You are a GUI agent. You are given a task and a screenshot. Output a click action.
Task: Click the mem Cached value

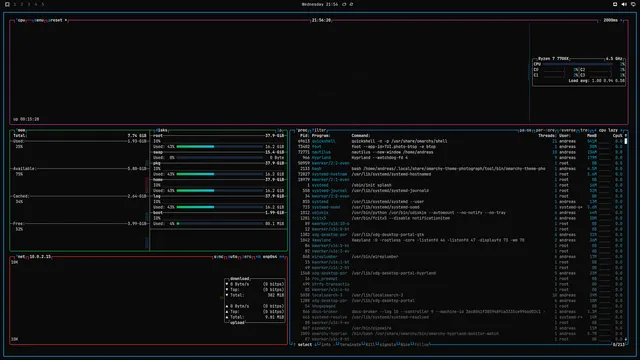(x=137, y=196)
